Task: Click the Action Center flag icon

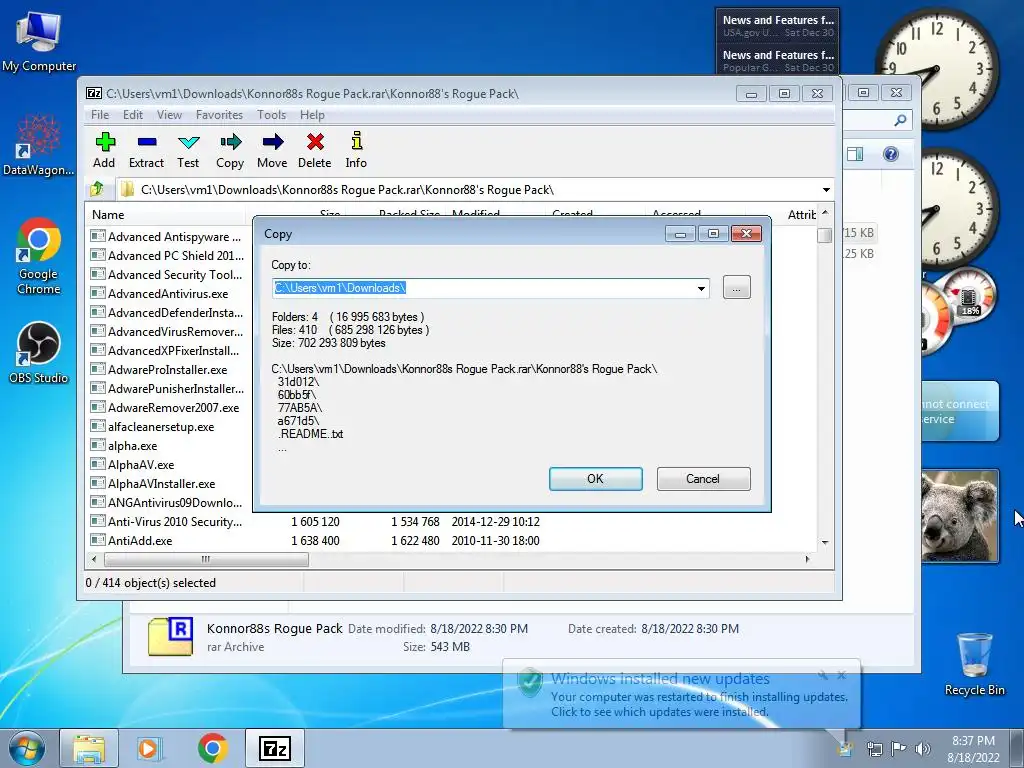Action: pyautogui.click(x=899, y=748)
